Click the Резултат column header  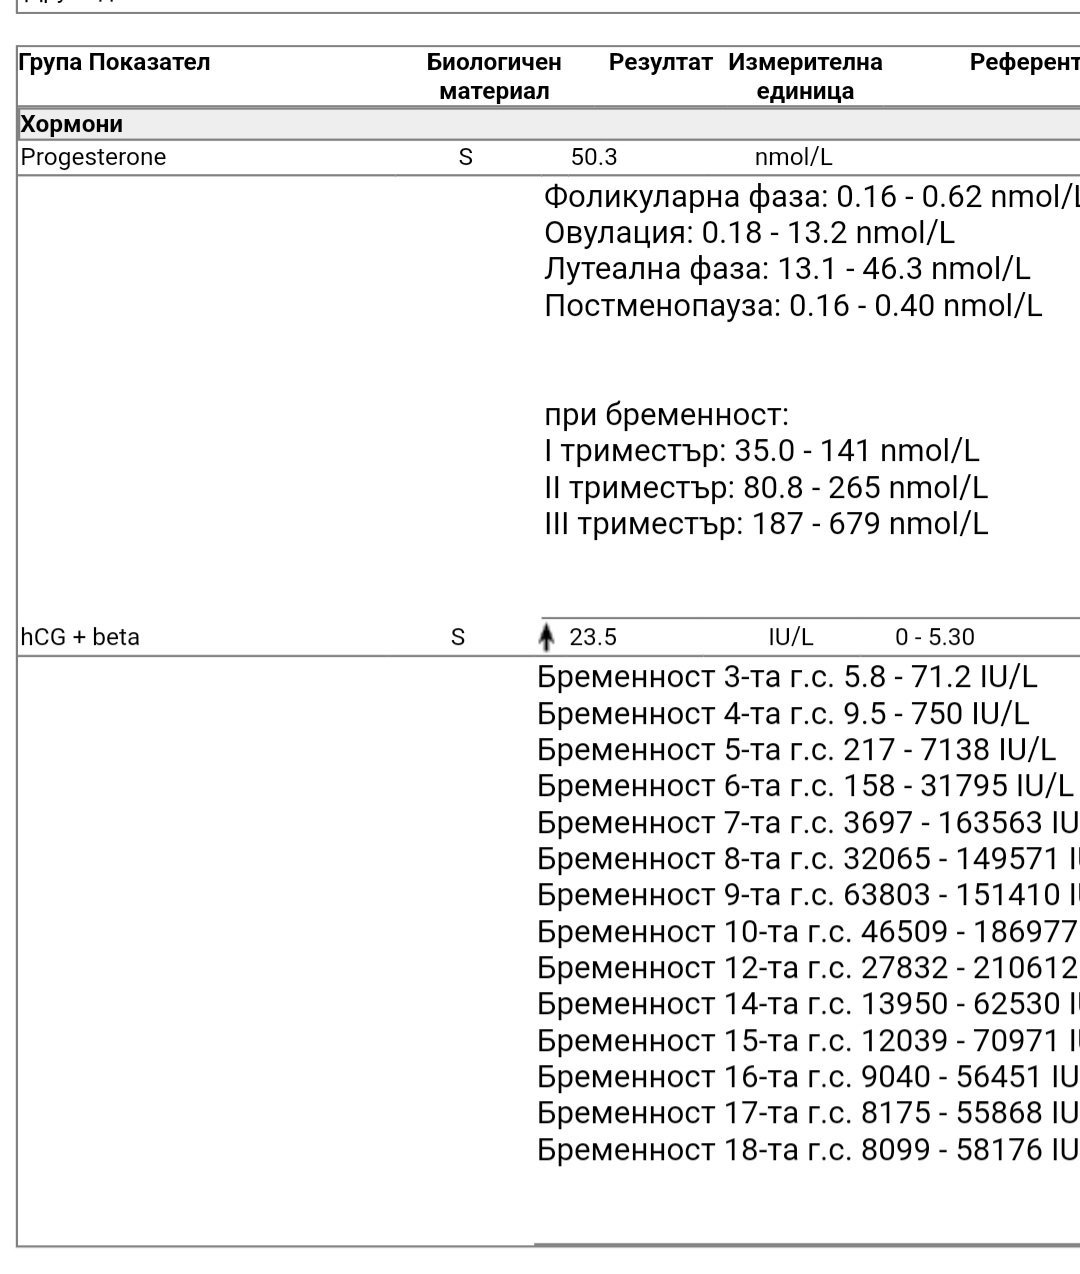[x=660, y=62]
